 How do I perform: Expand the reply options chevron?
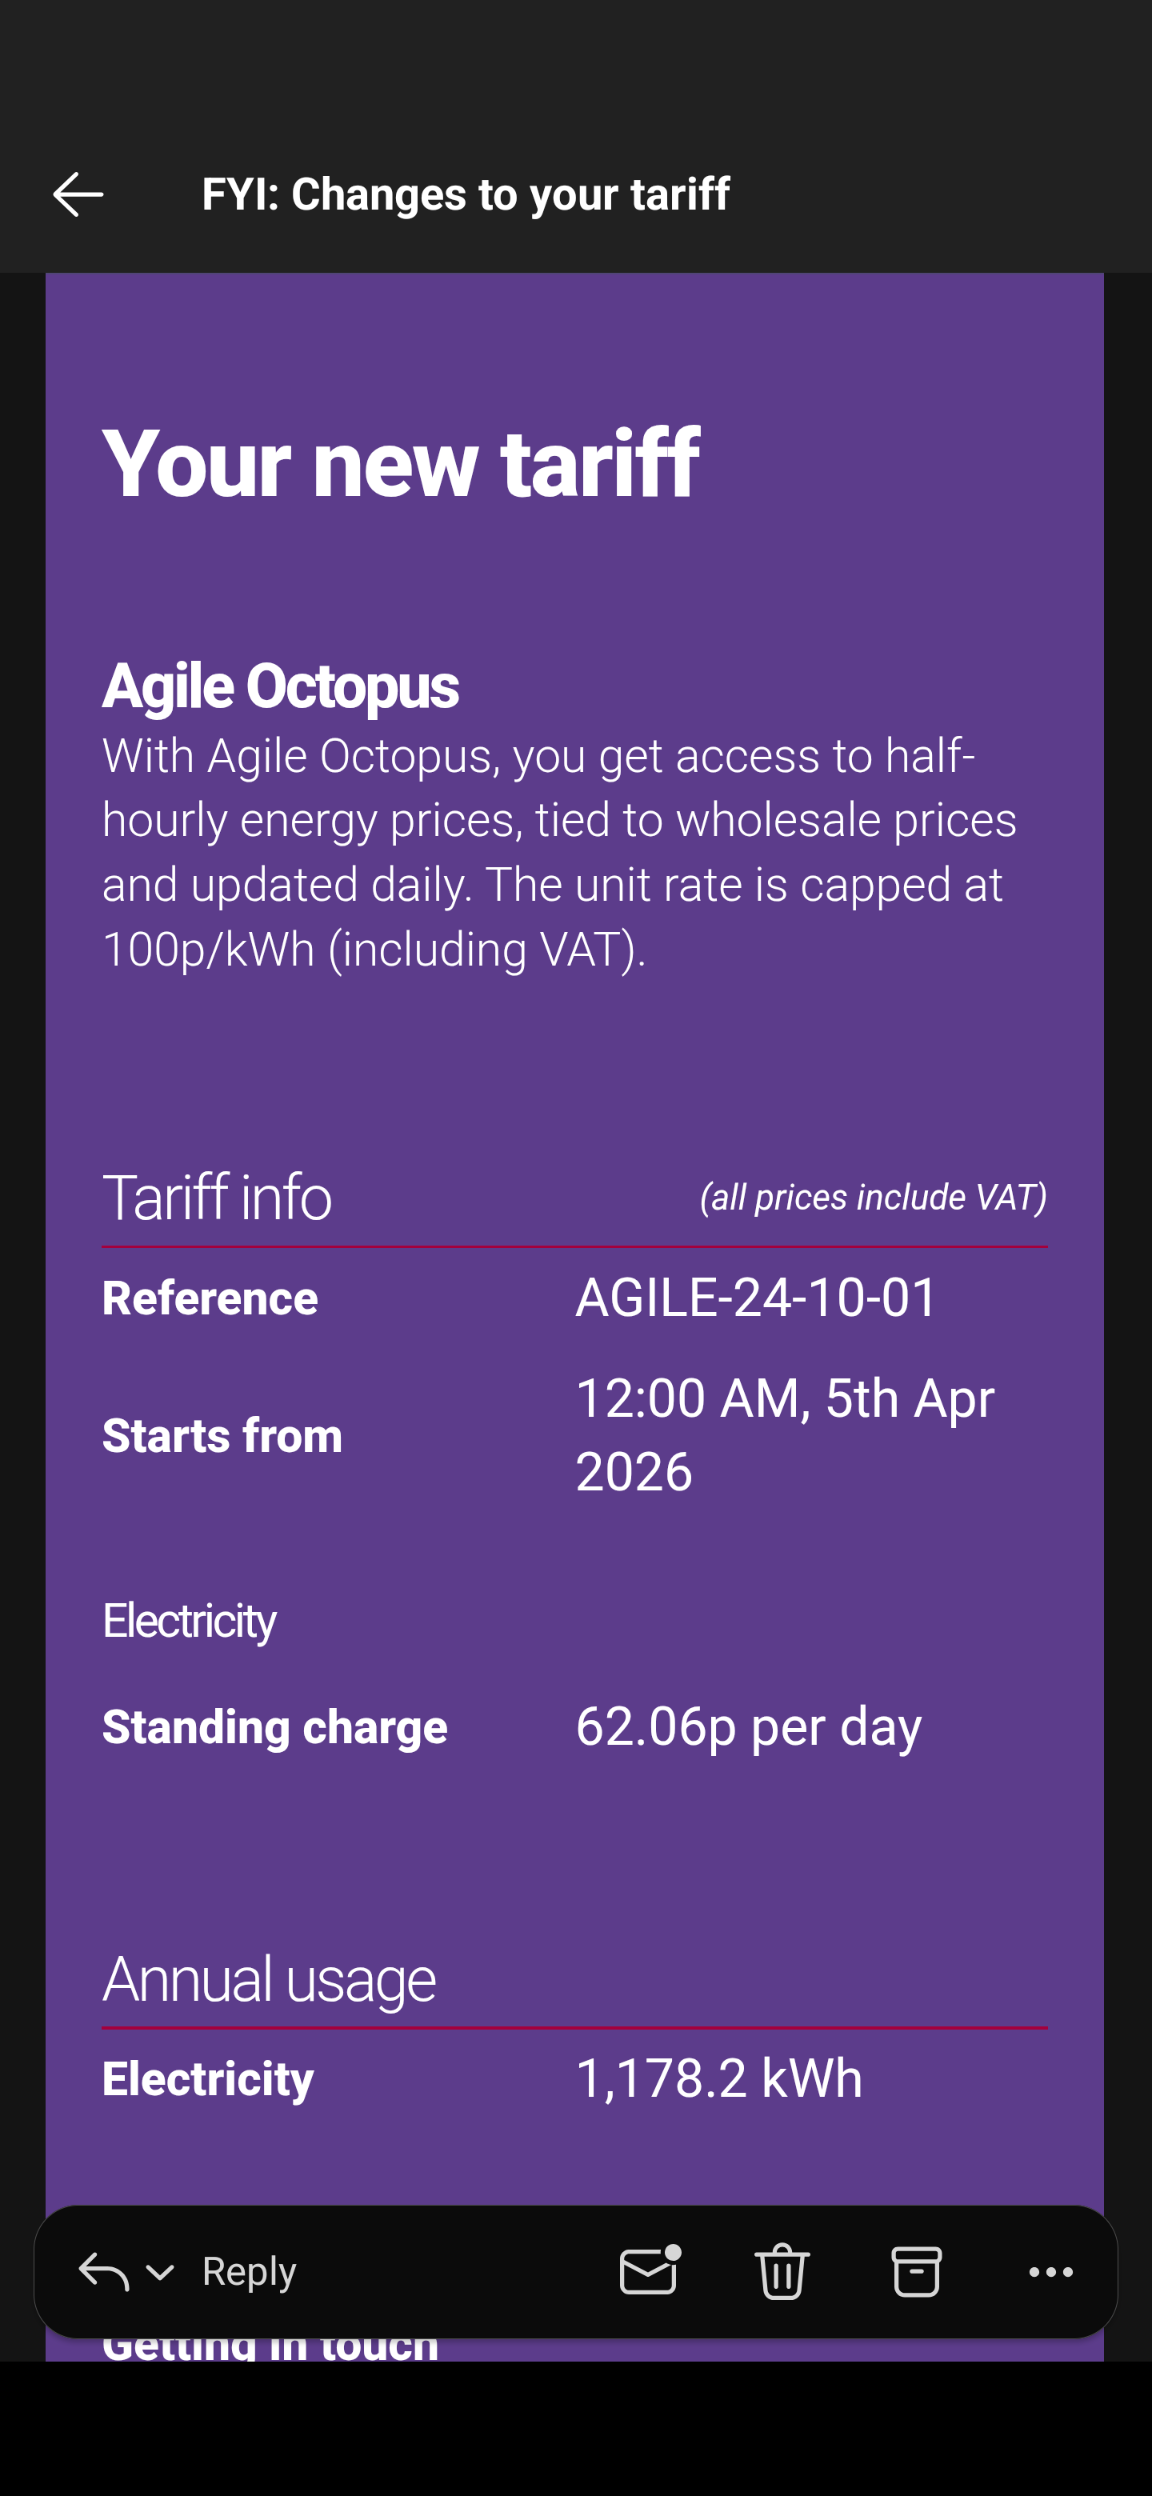click(160, 2272)
